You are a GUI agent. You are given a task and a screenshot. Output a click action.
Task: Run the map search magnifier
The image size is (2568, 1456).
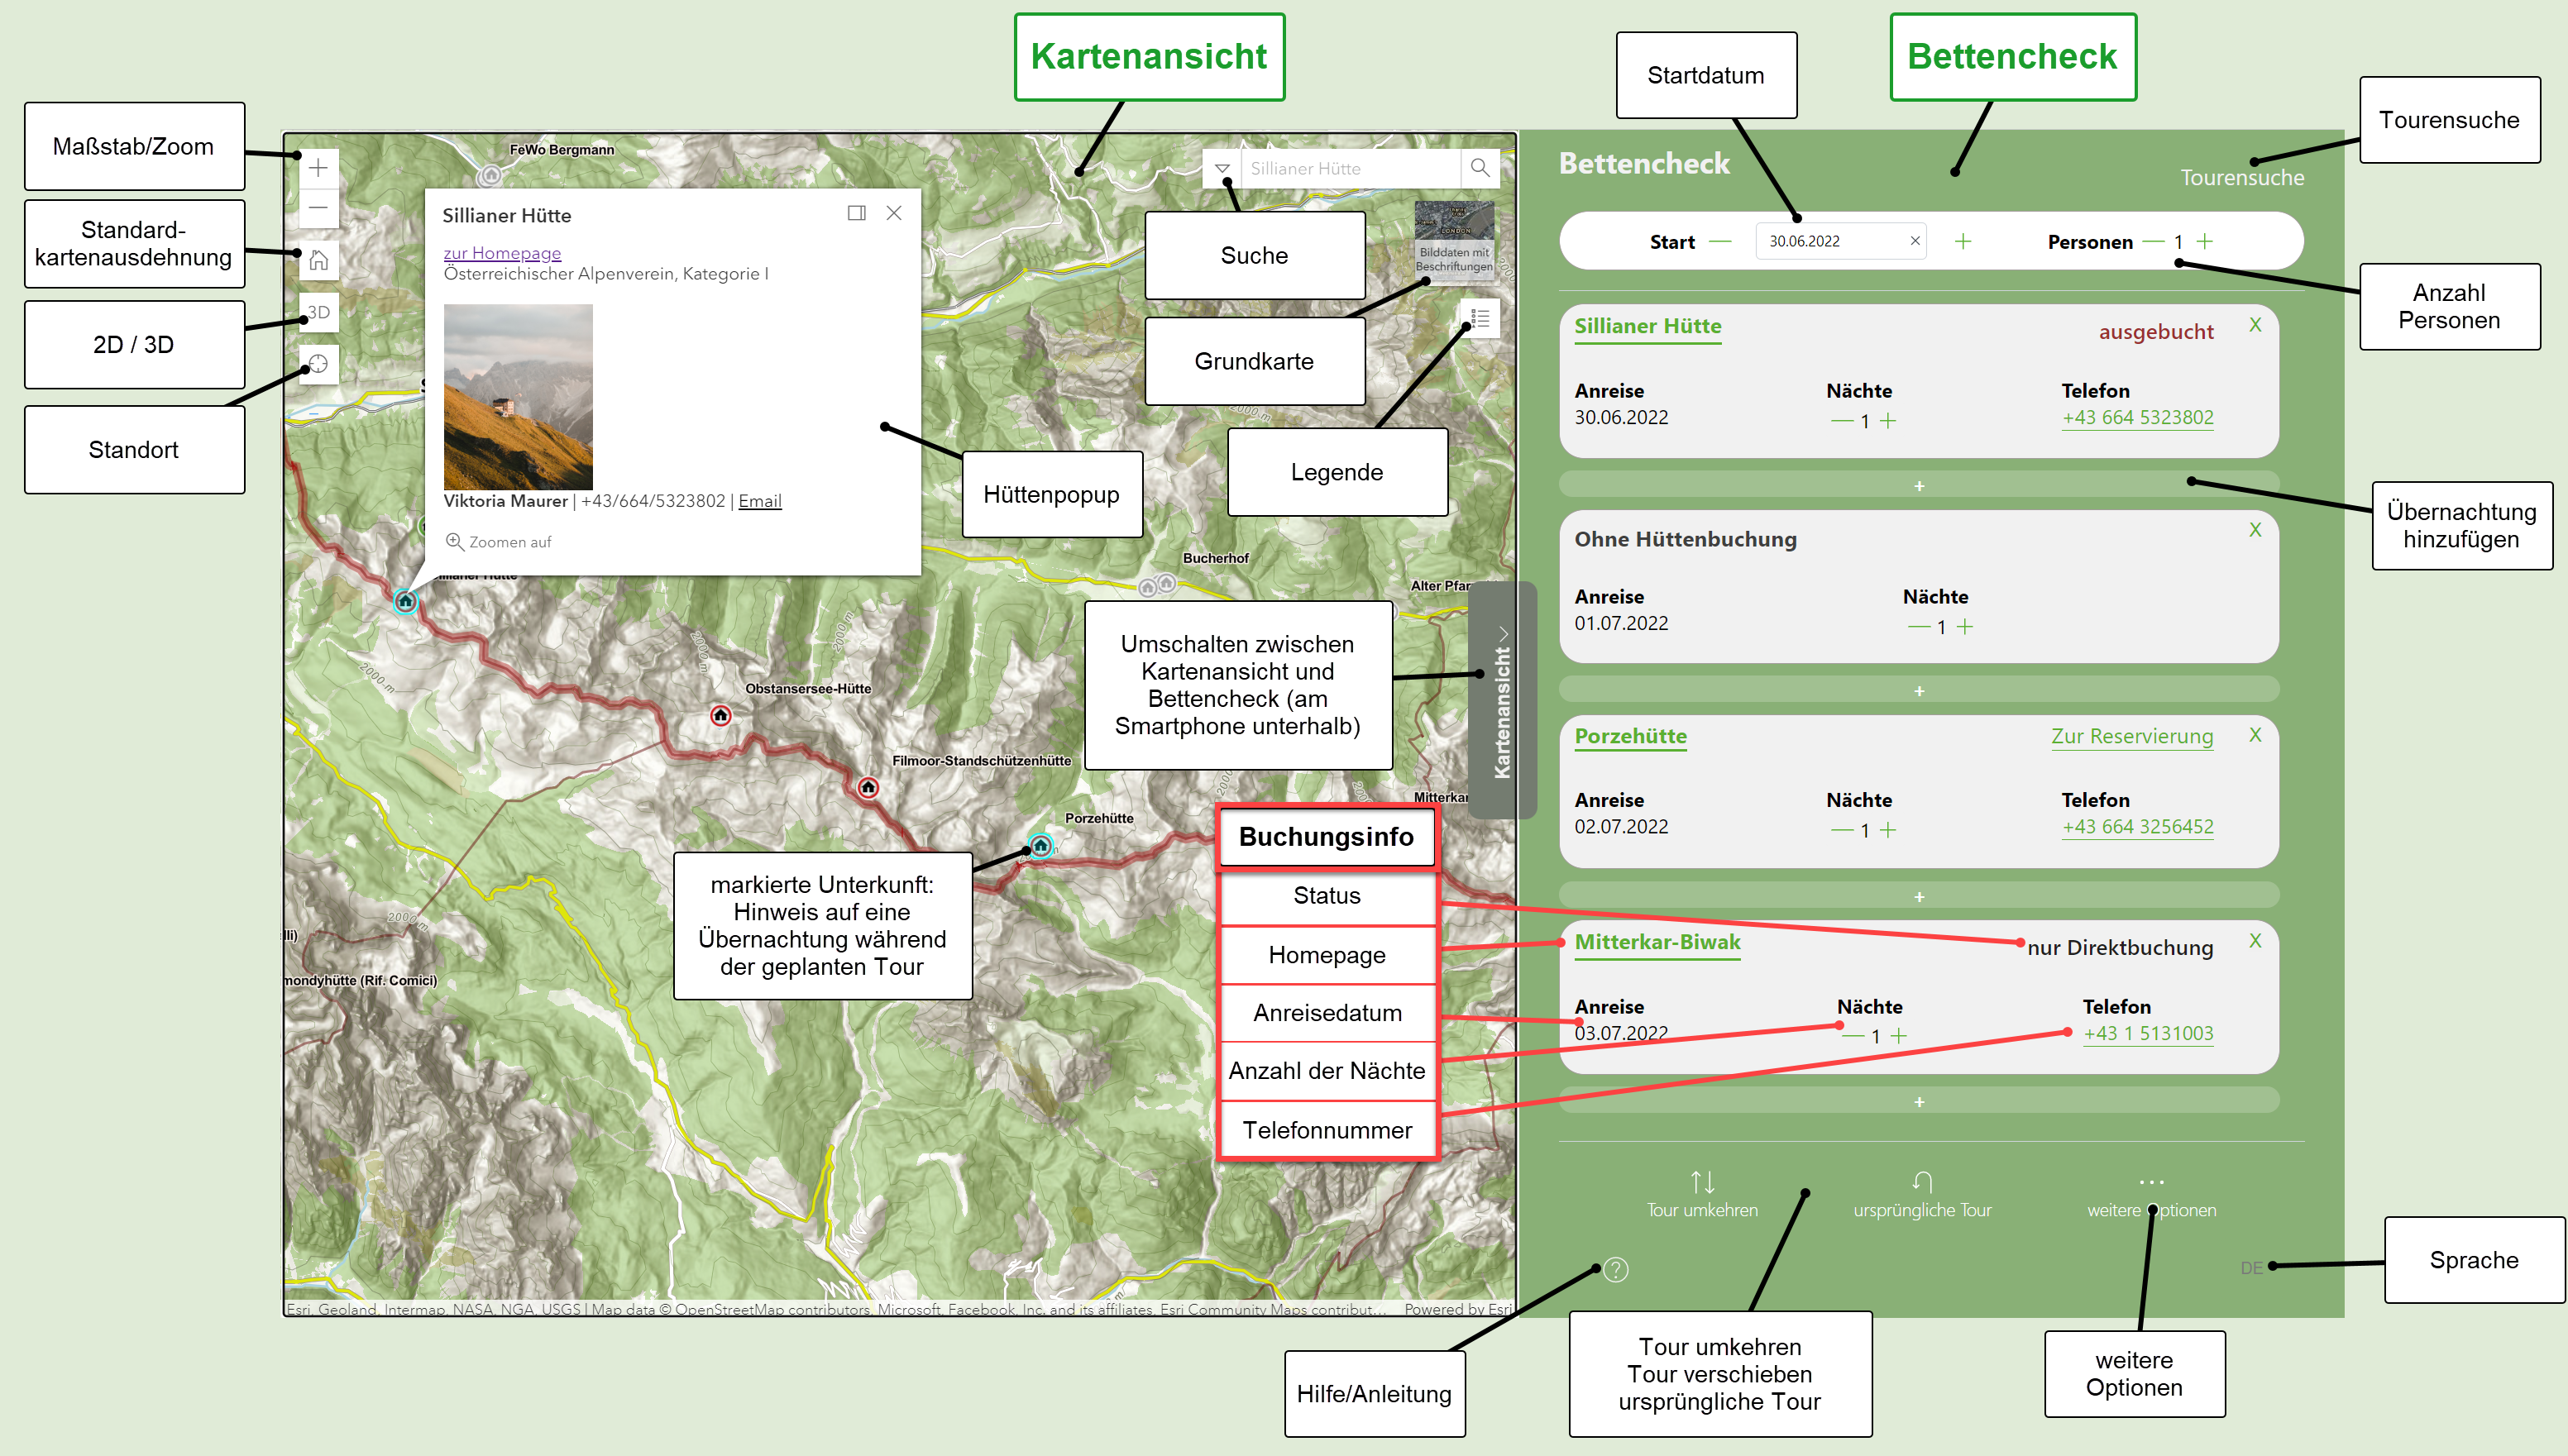click(x=1480, y=168)
